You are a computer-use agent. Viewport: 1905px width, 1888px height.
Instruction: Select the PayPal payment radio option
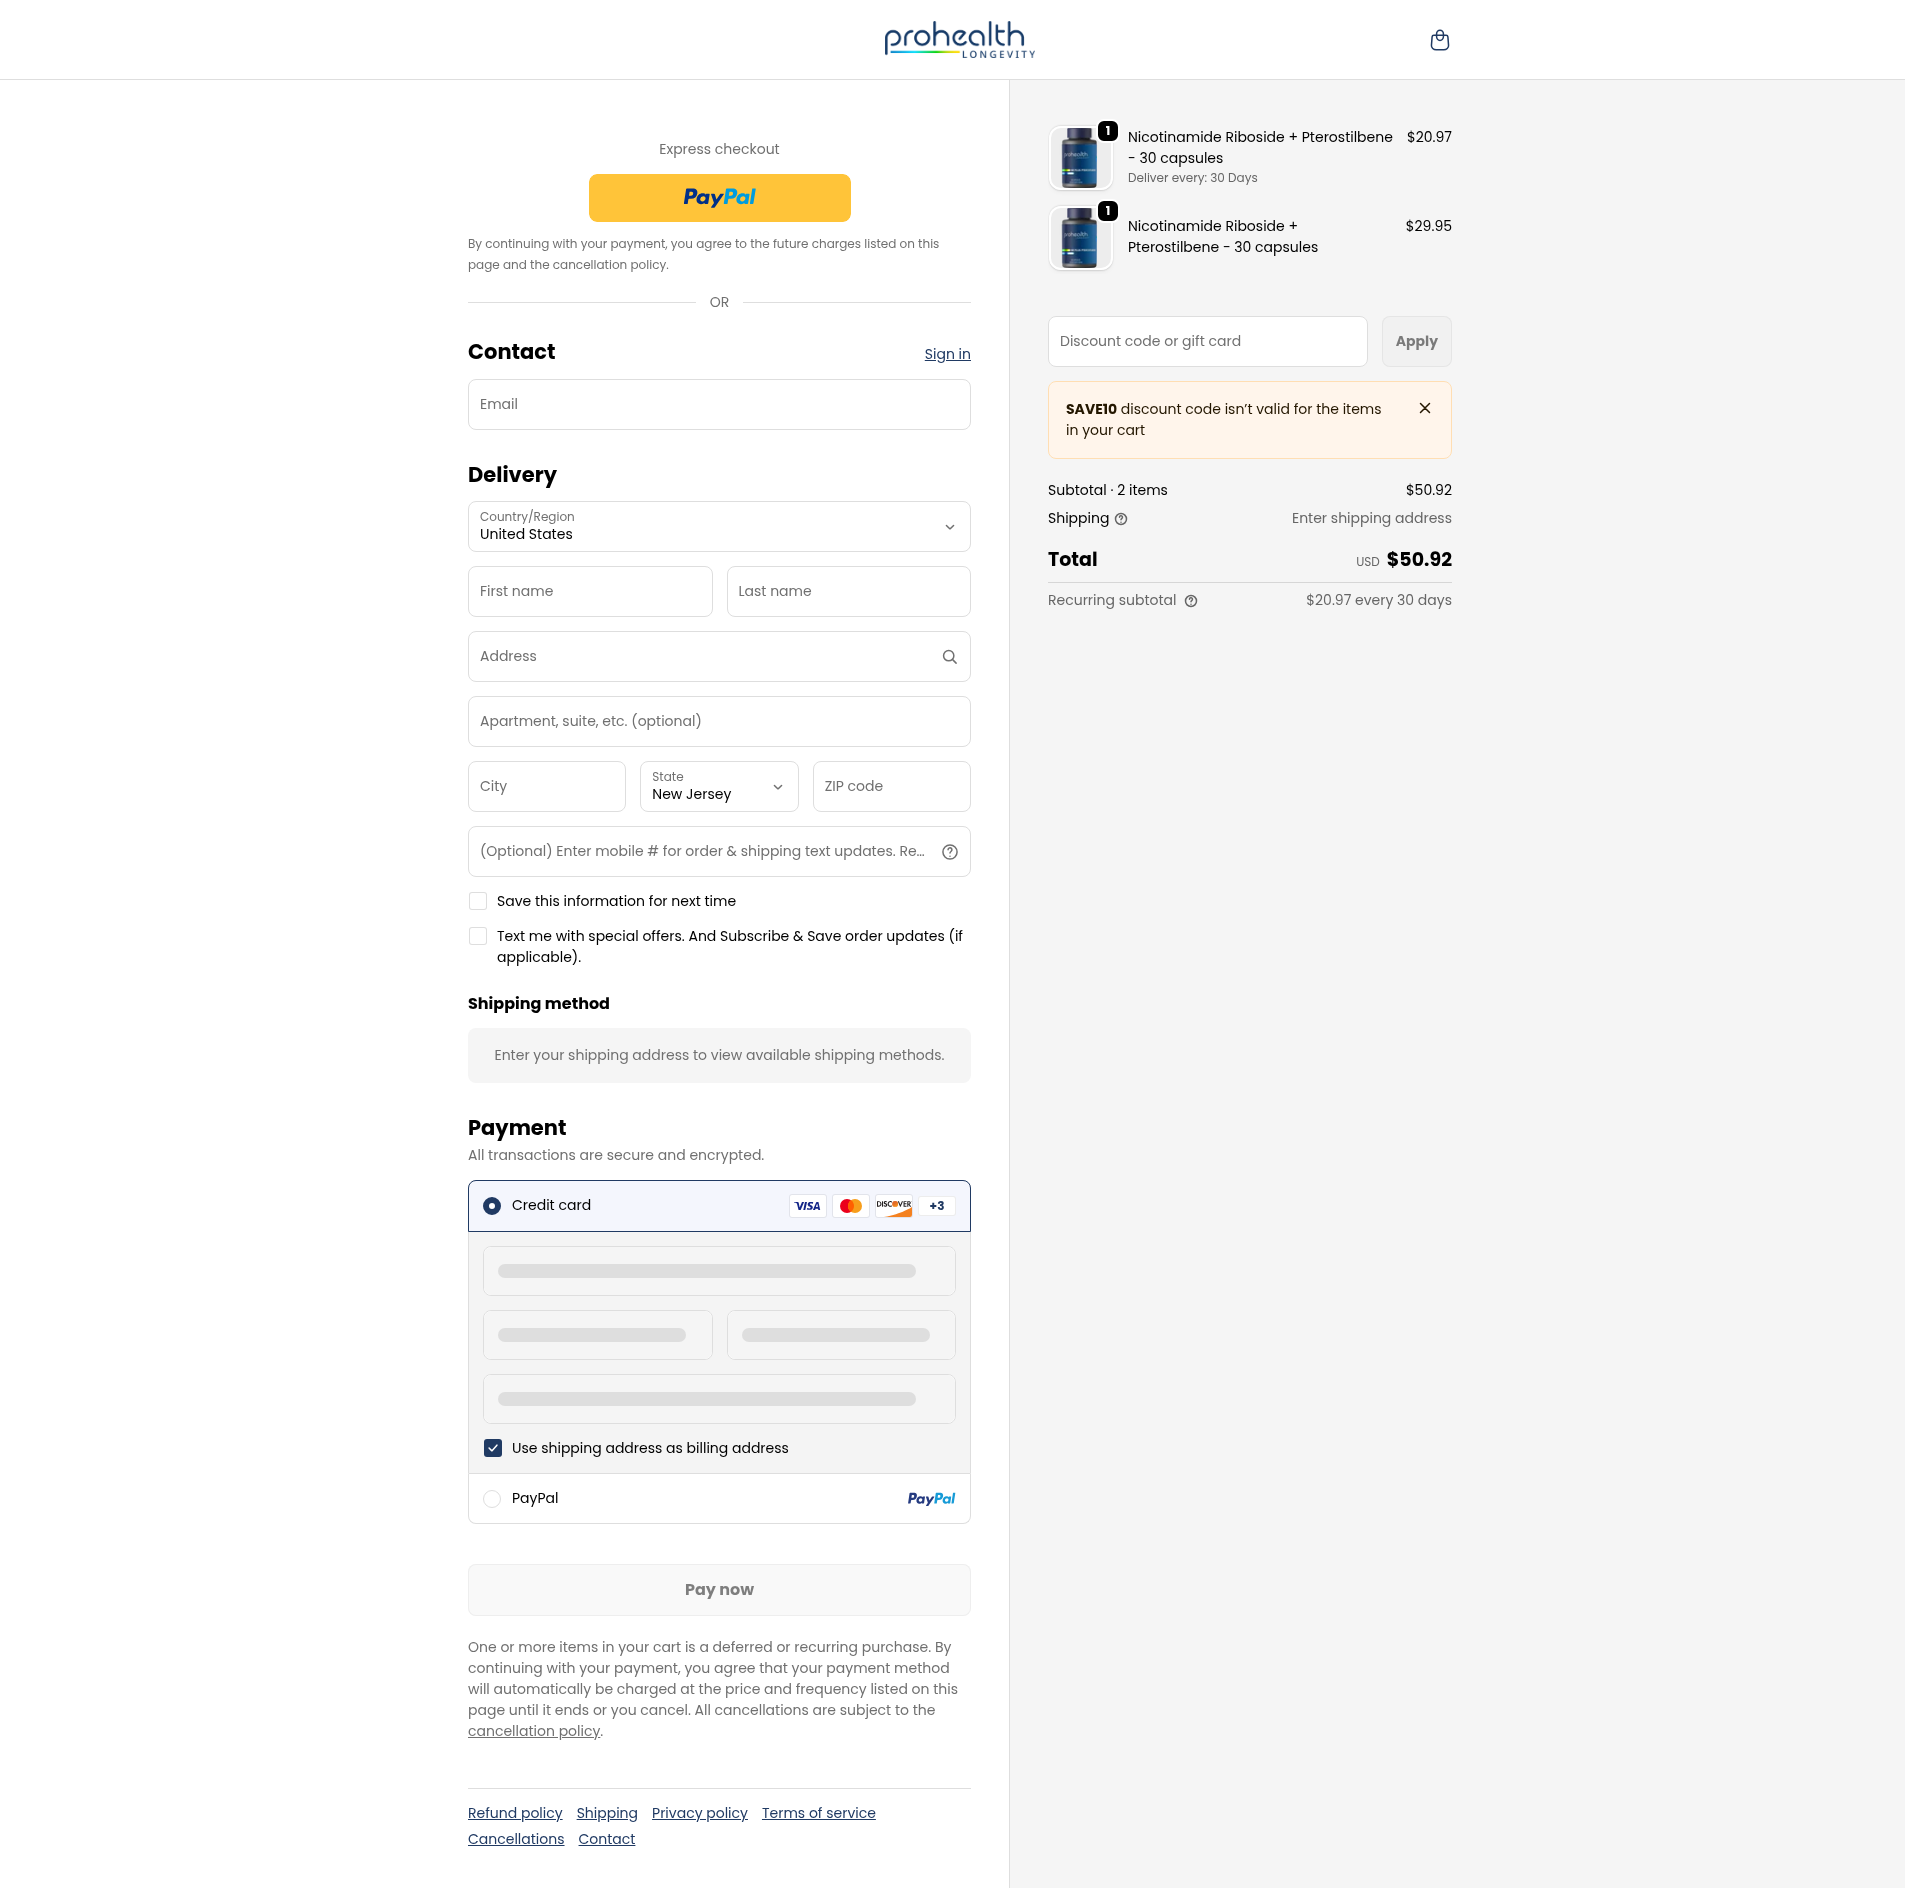coord(492,1499)
